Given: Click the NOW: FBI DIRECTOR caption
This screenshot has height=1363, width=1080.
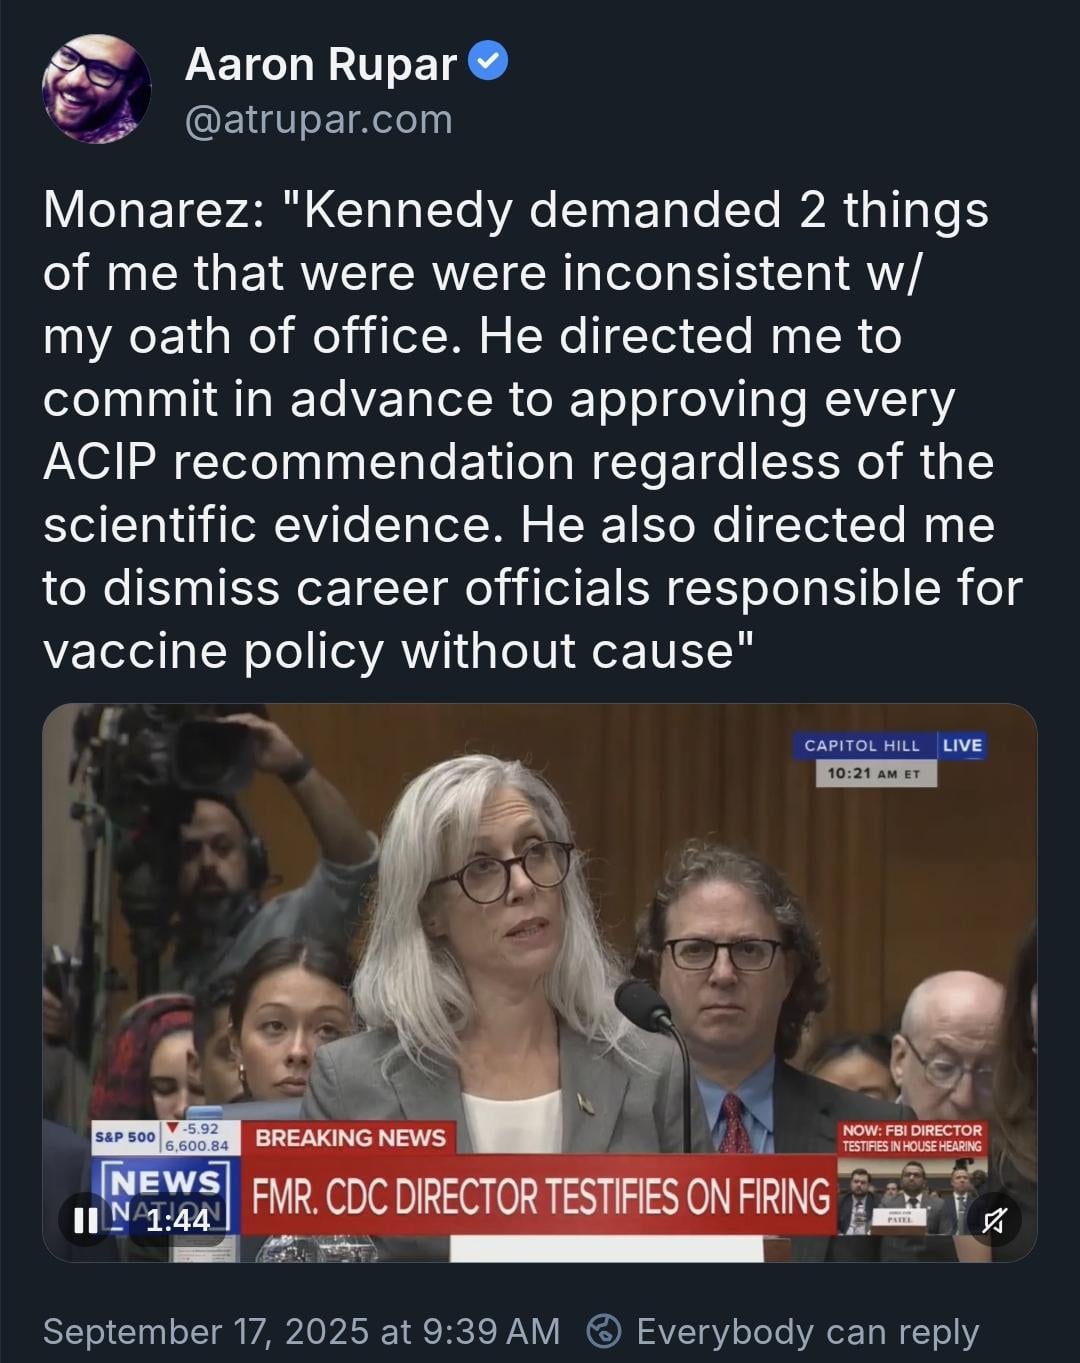Looking at the screenshot, I should pyautogui.click(x=911, y=1138).
